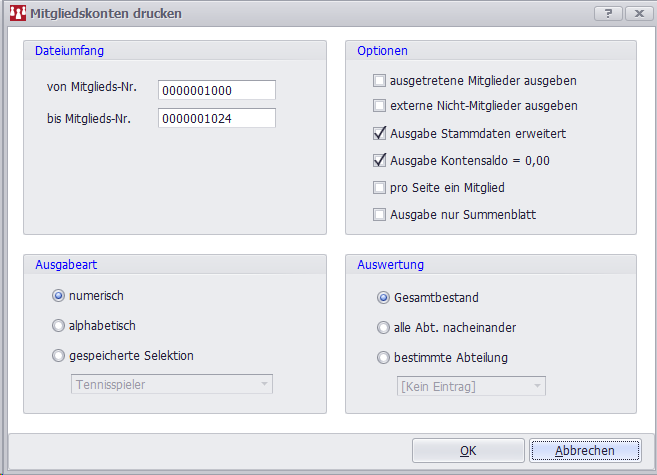Select numerisch output type

[x=59, y=296]
